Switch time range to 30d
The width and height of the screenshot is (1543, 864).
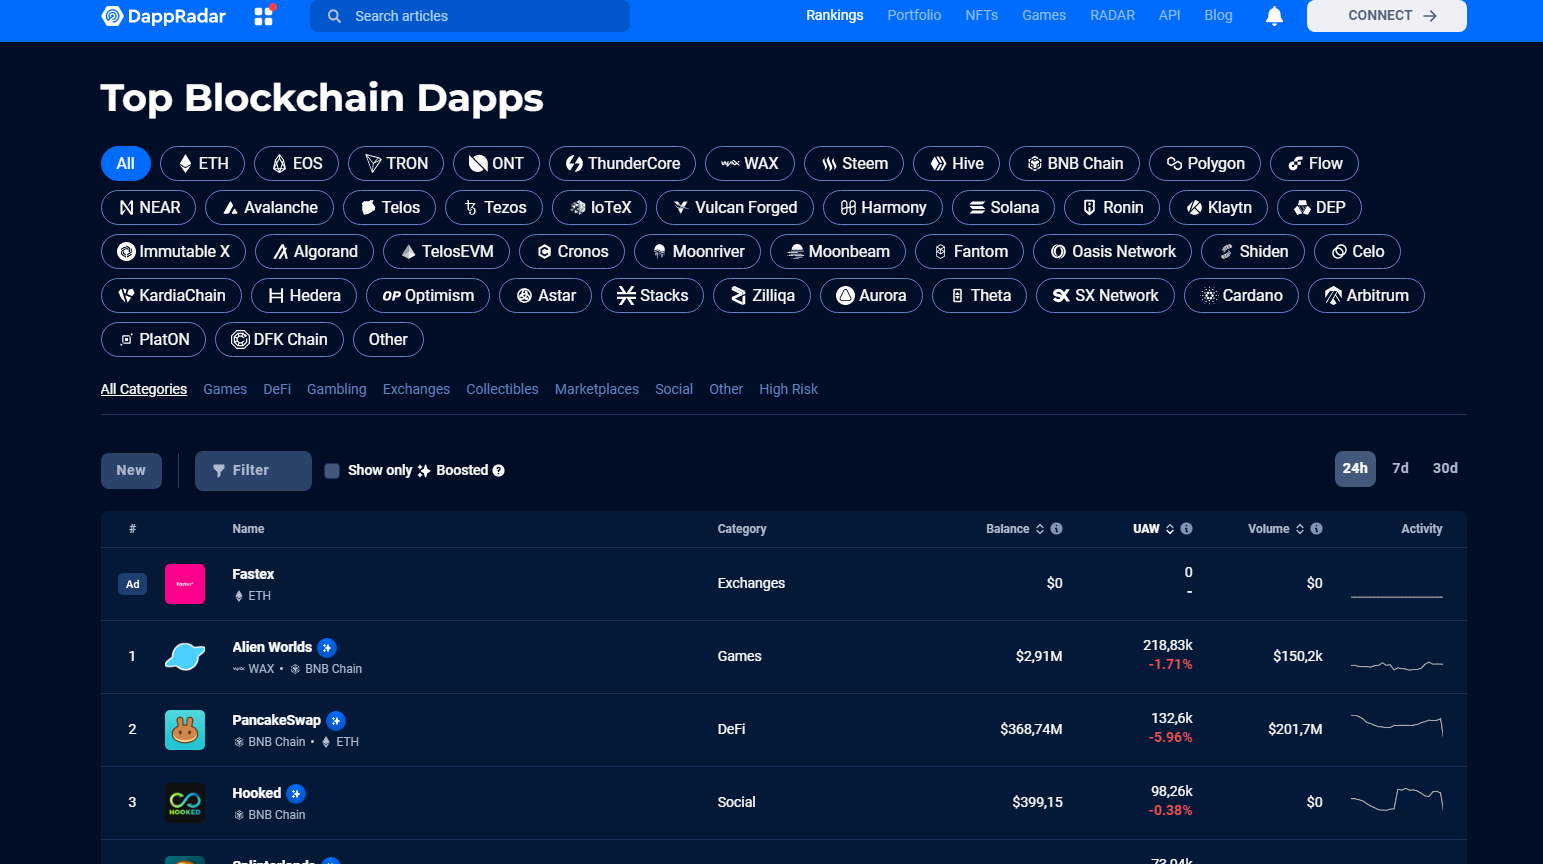1444,468
